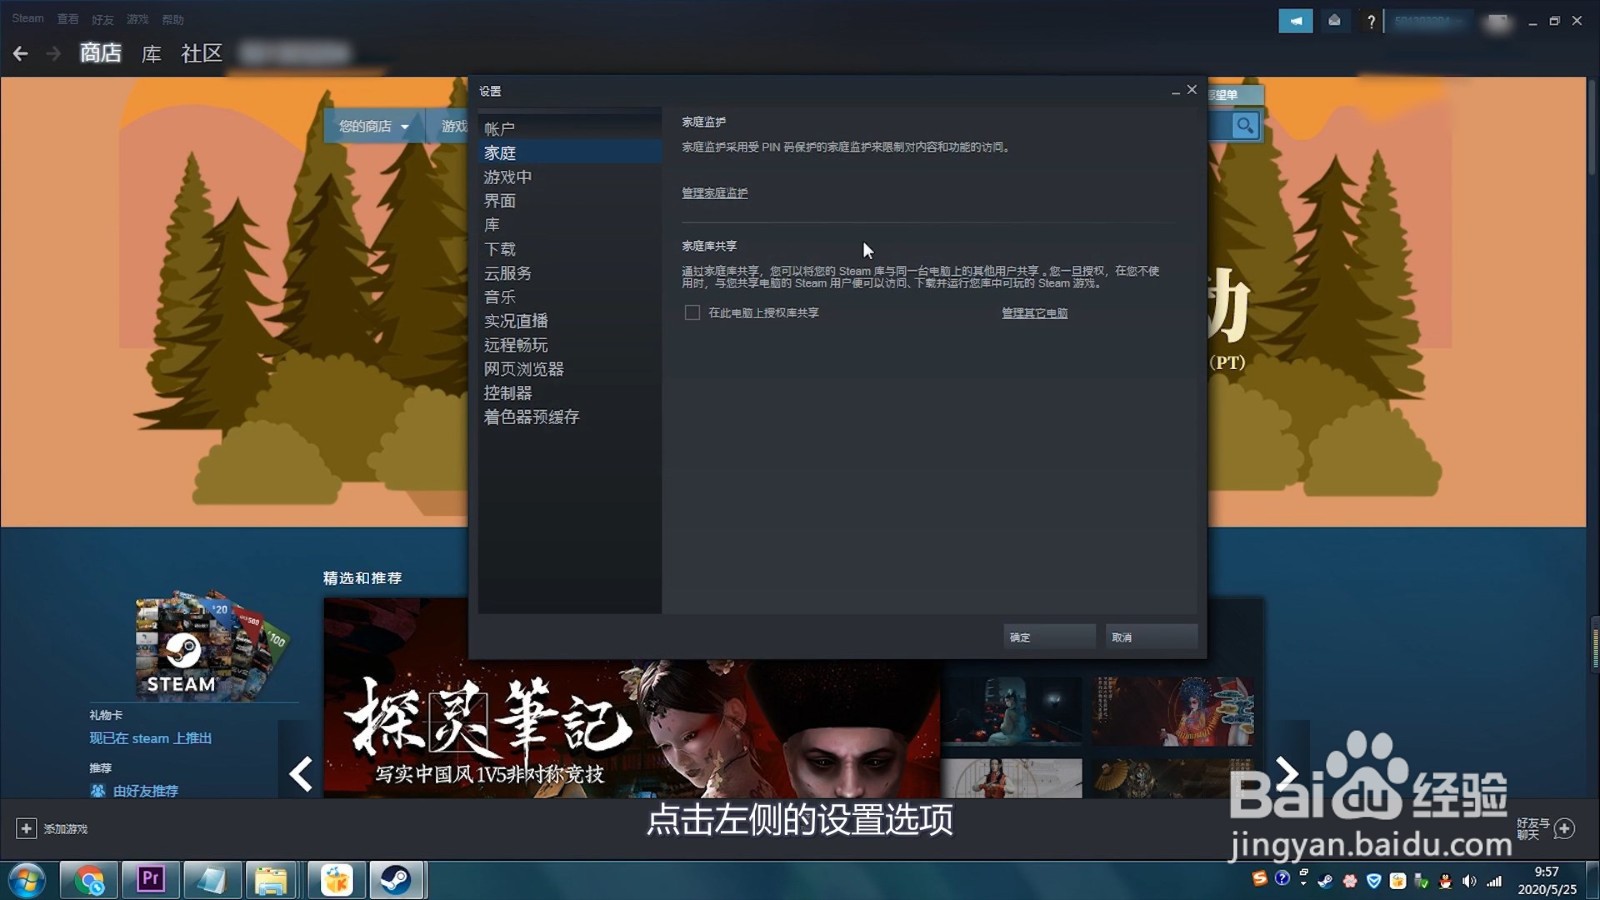Screen dimensions: 1600x900
Task: Launch Adobe Premiere Pro from taskbar
Action: (150, 880)
